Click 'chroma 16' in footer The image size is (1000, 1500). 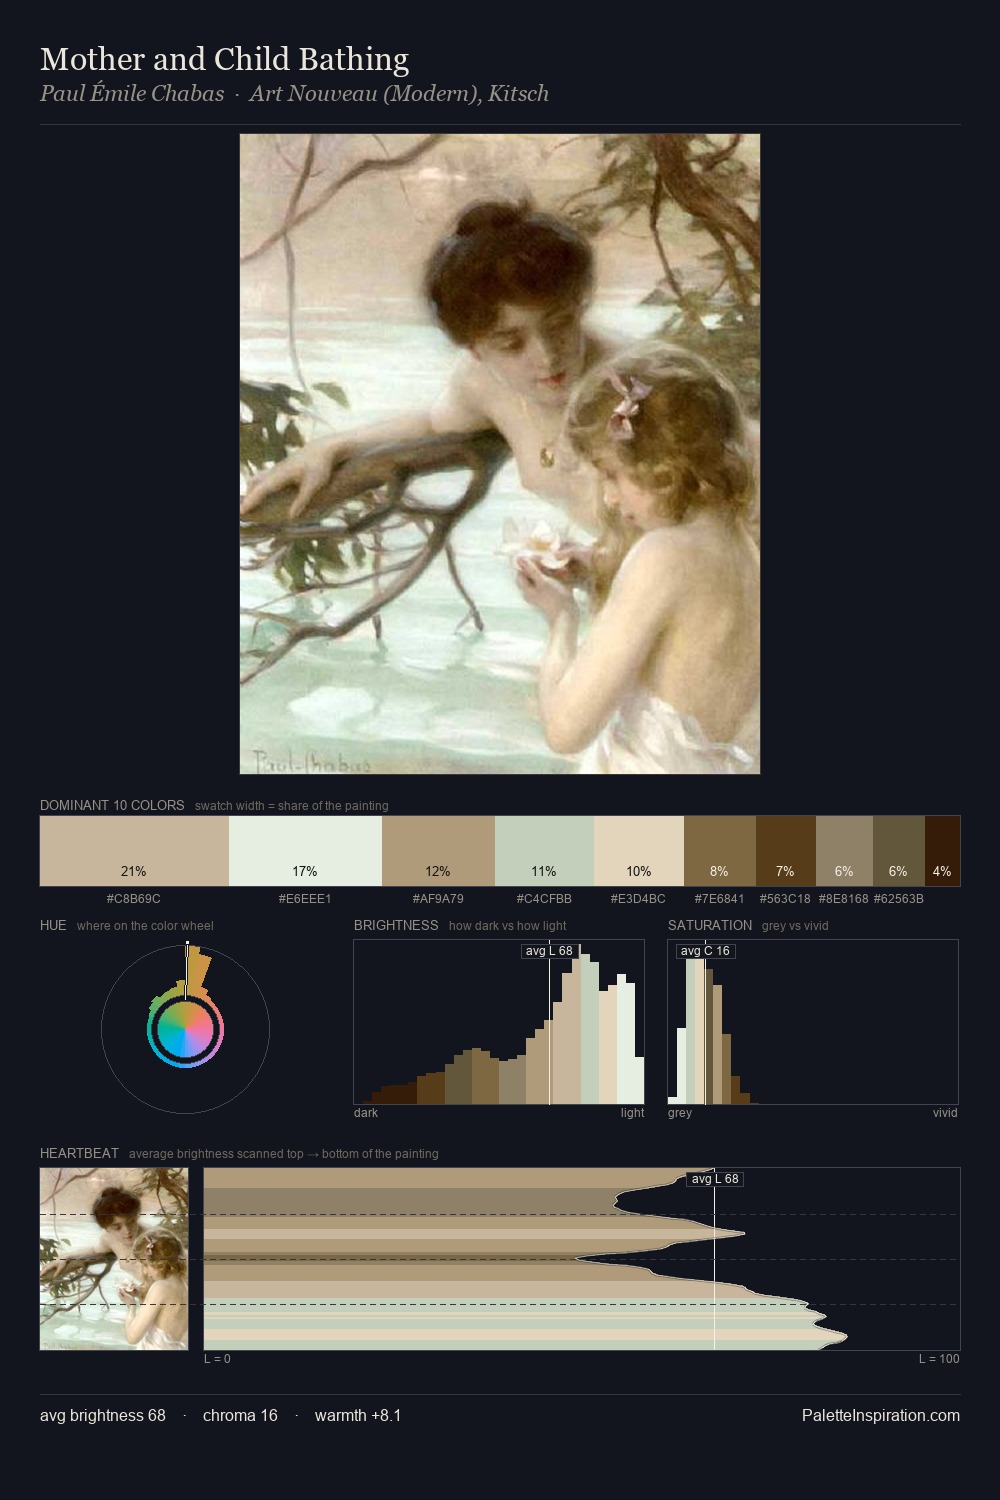click(x=240, y=1415)
